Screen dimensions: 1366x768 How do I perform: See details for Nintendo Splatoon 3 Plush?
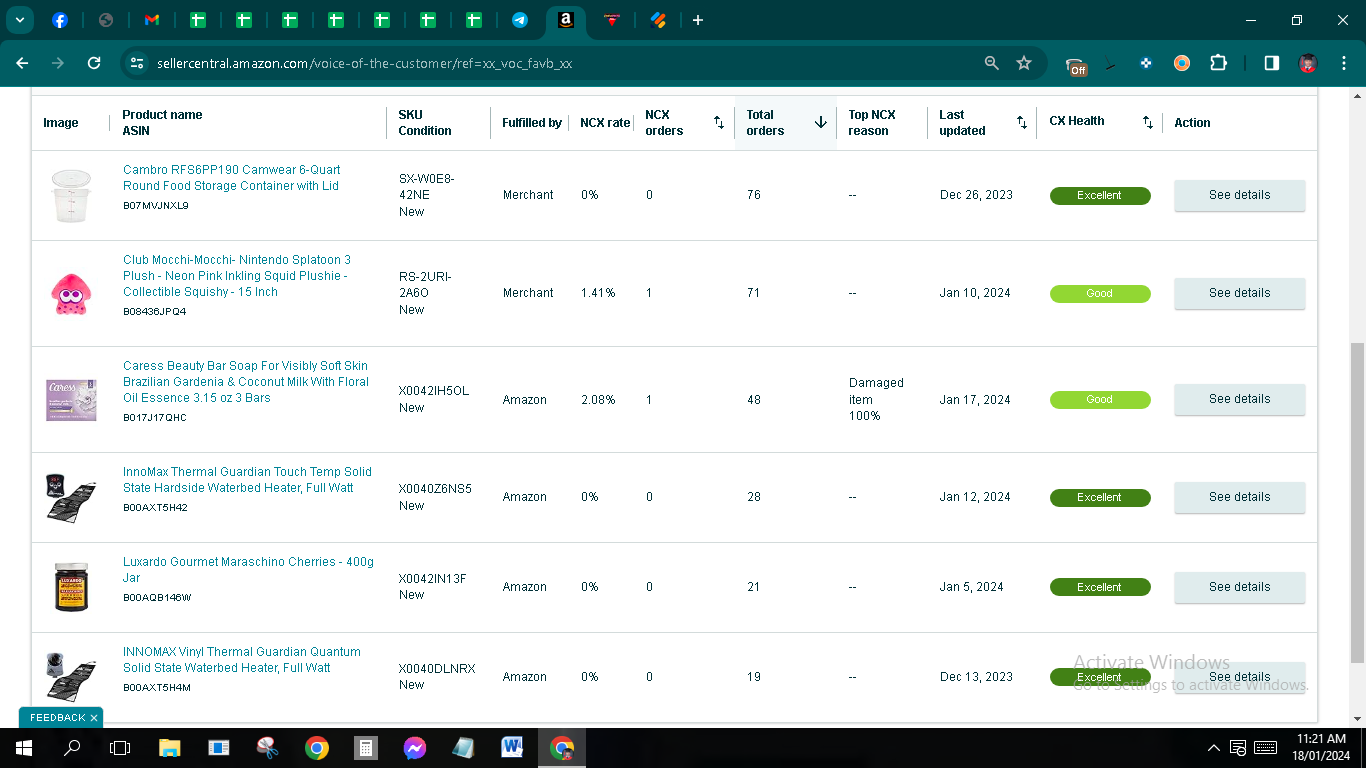(1239, 293)
